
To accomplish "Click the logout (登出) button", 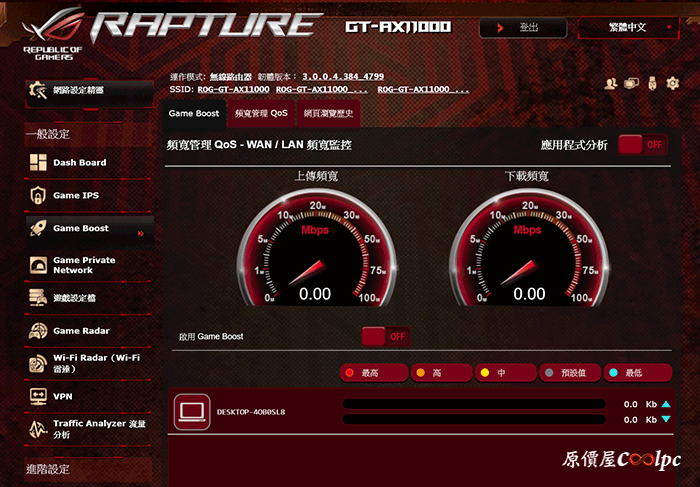I will click(x=523, y=28).
